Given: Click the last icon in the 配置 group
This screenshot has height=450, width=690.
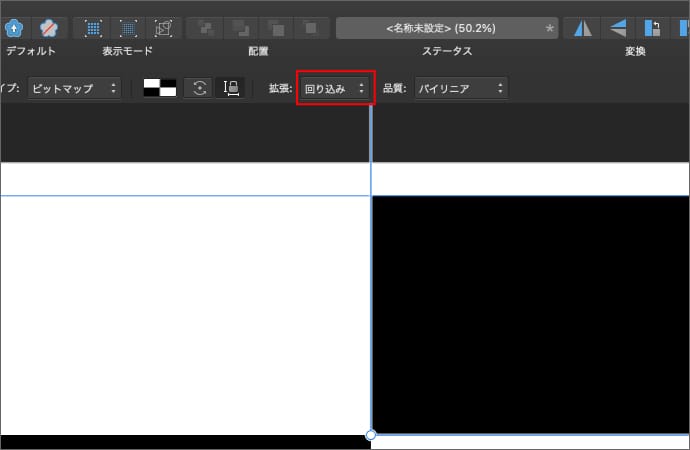Looking at the screenshot, I should [x=310, y=27].
